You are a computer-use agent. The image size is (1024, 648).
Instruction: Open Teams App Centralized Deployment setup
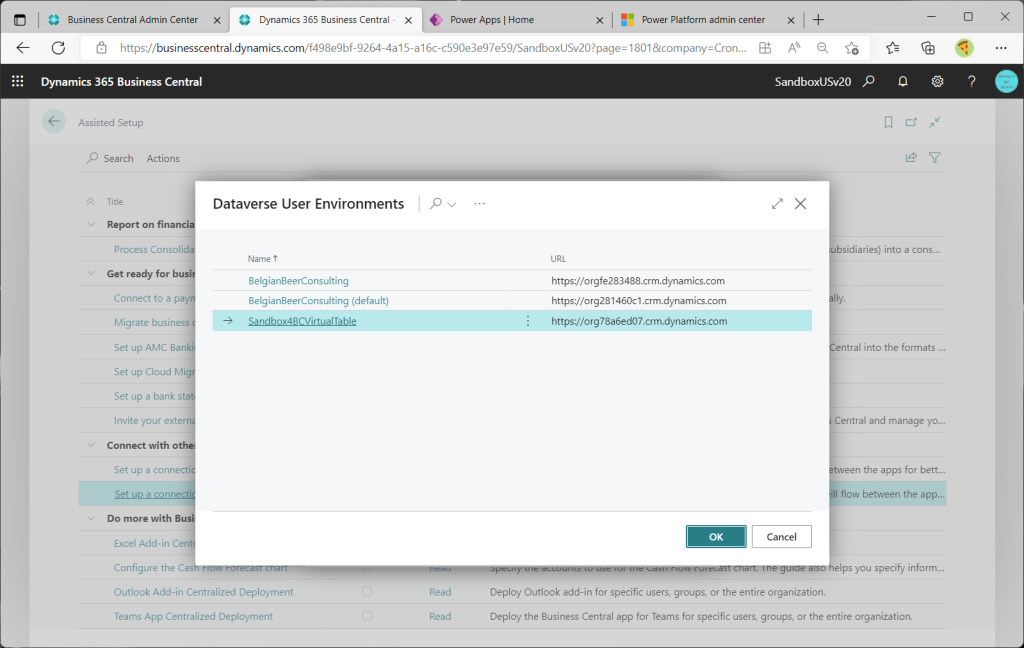pos(193,616)
